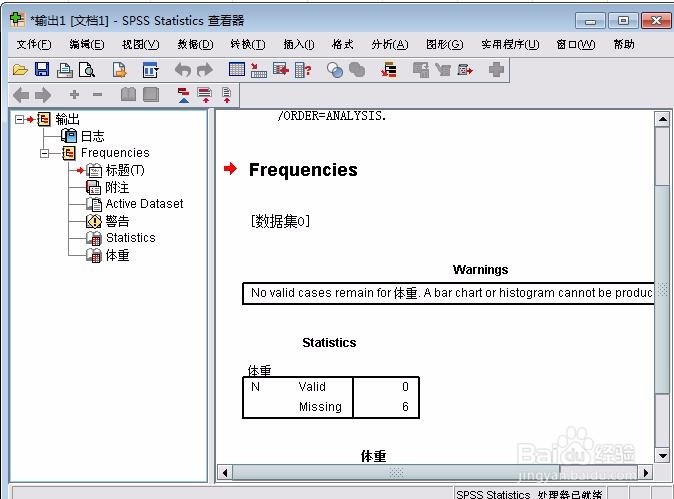Click the export output toolbar icon
The image size is (674, 499).
[119, 70]
